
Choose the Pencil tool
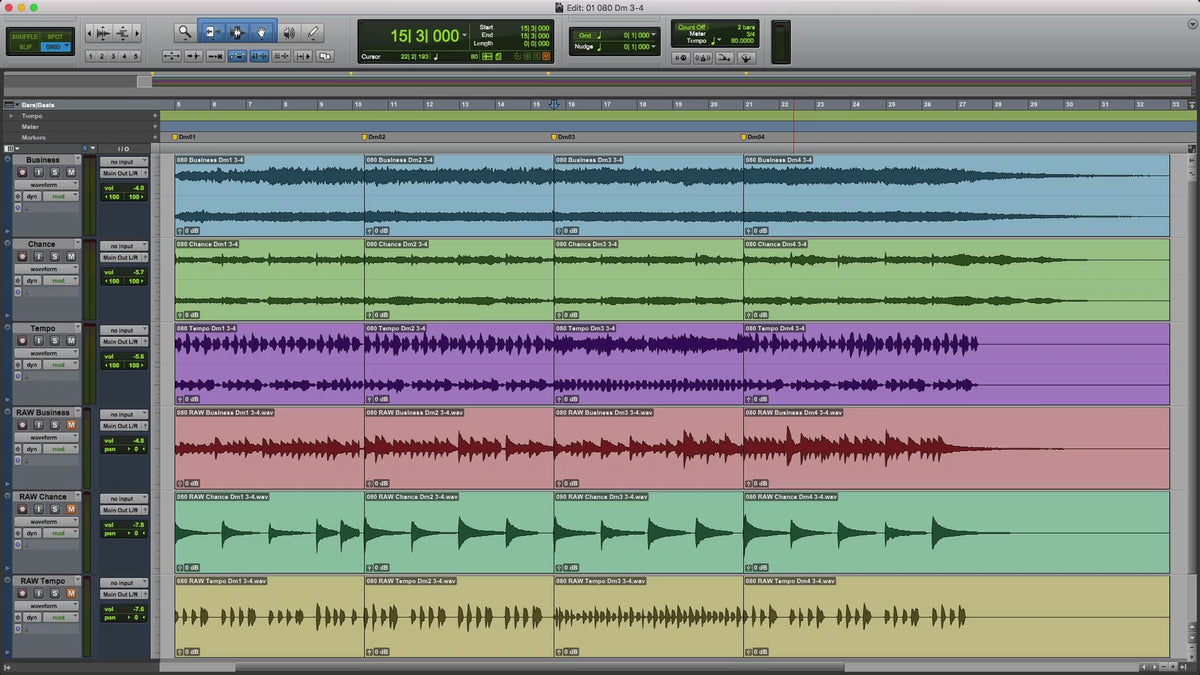coord(313,33)
